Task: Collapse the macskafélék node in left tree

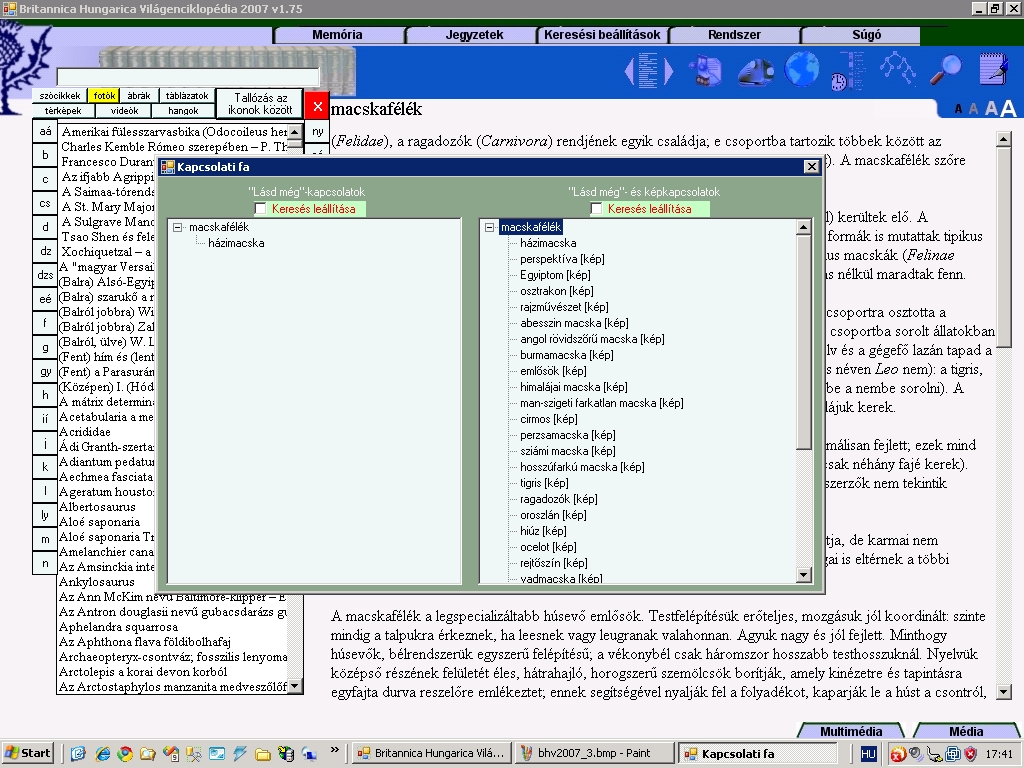Action: pyautogui.click(x=178, y=227)
